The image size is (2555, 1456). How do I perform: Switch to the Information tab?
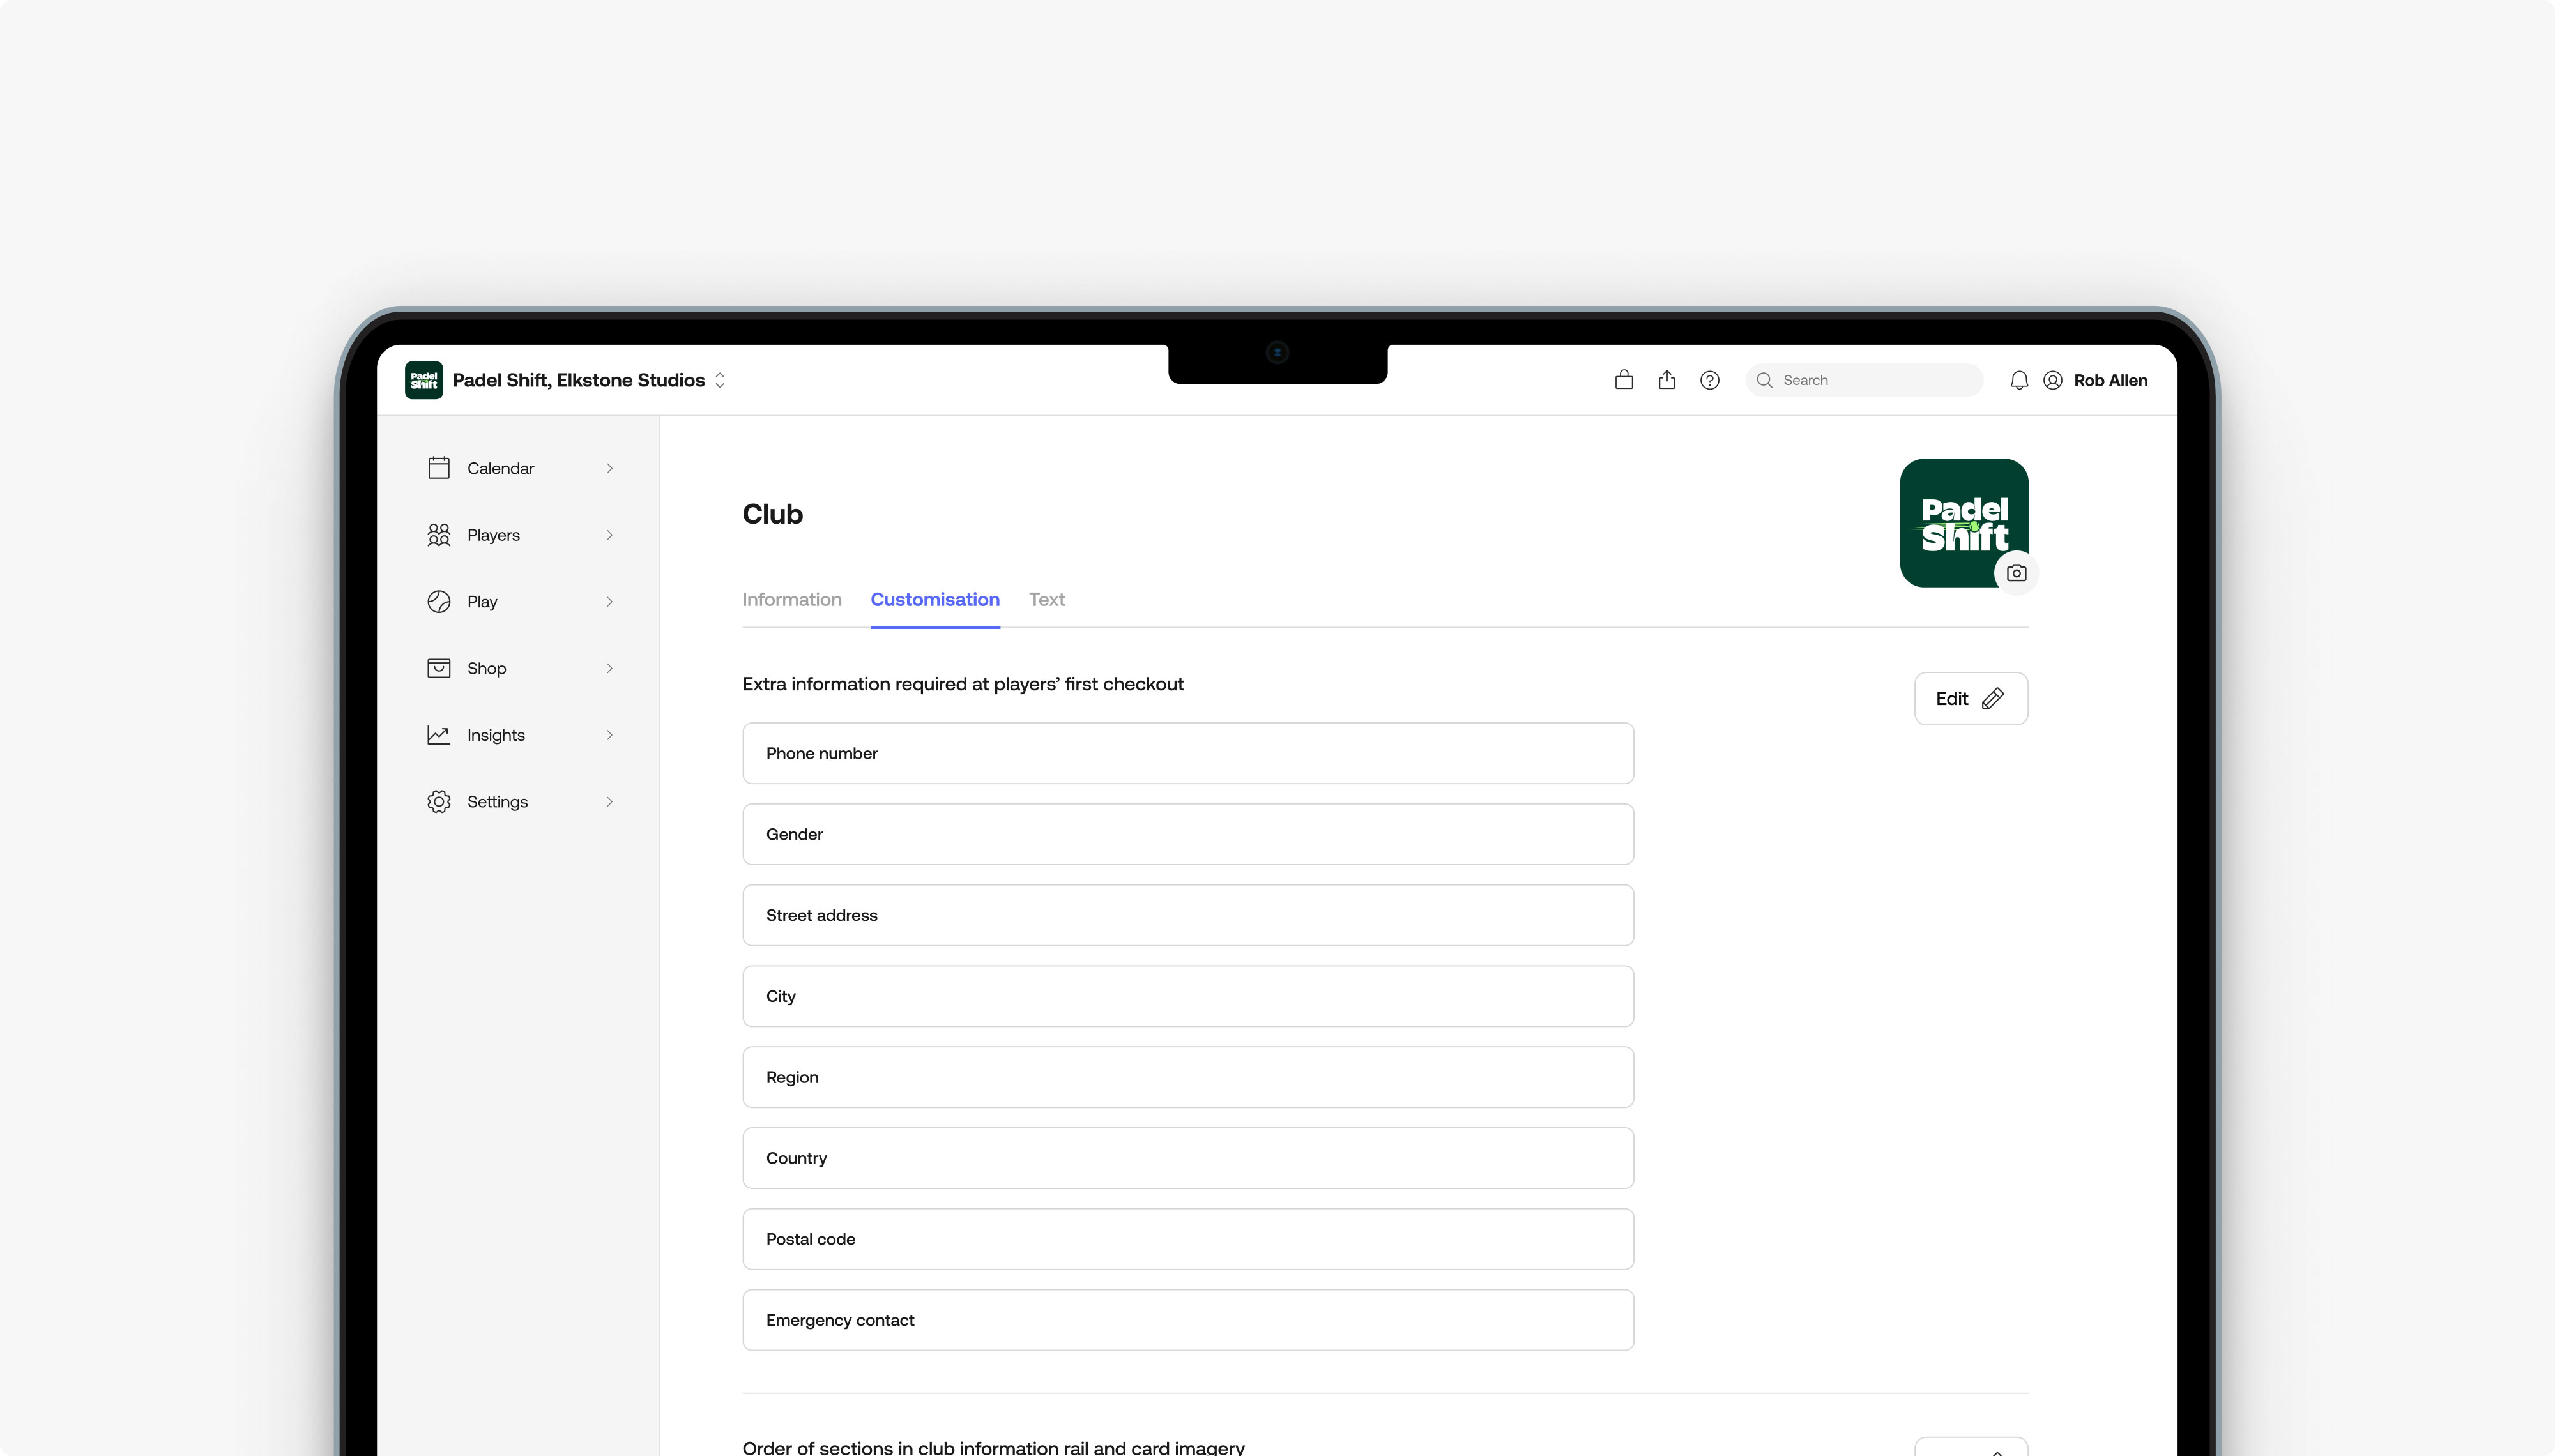[x=791, y=599]
